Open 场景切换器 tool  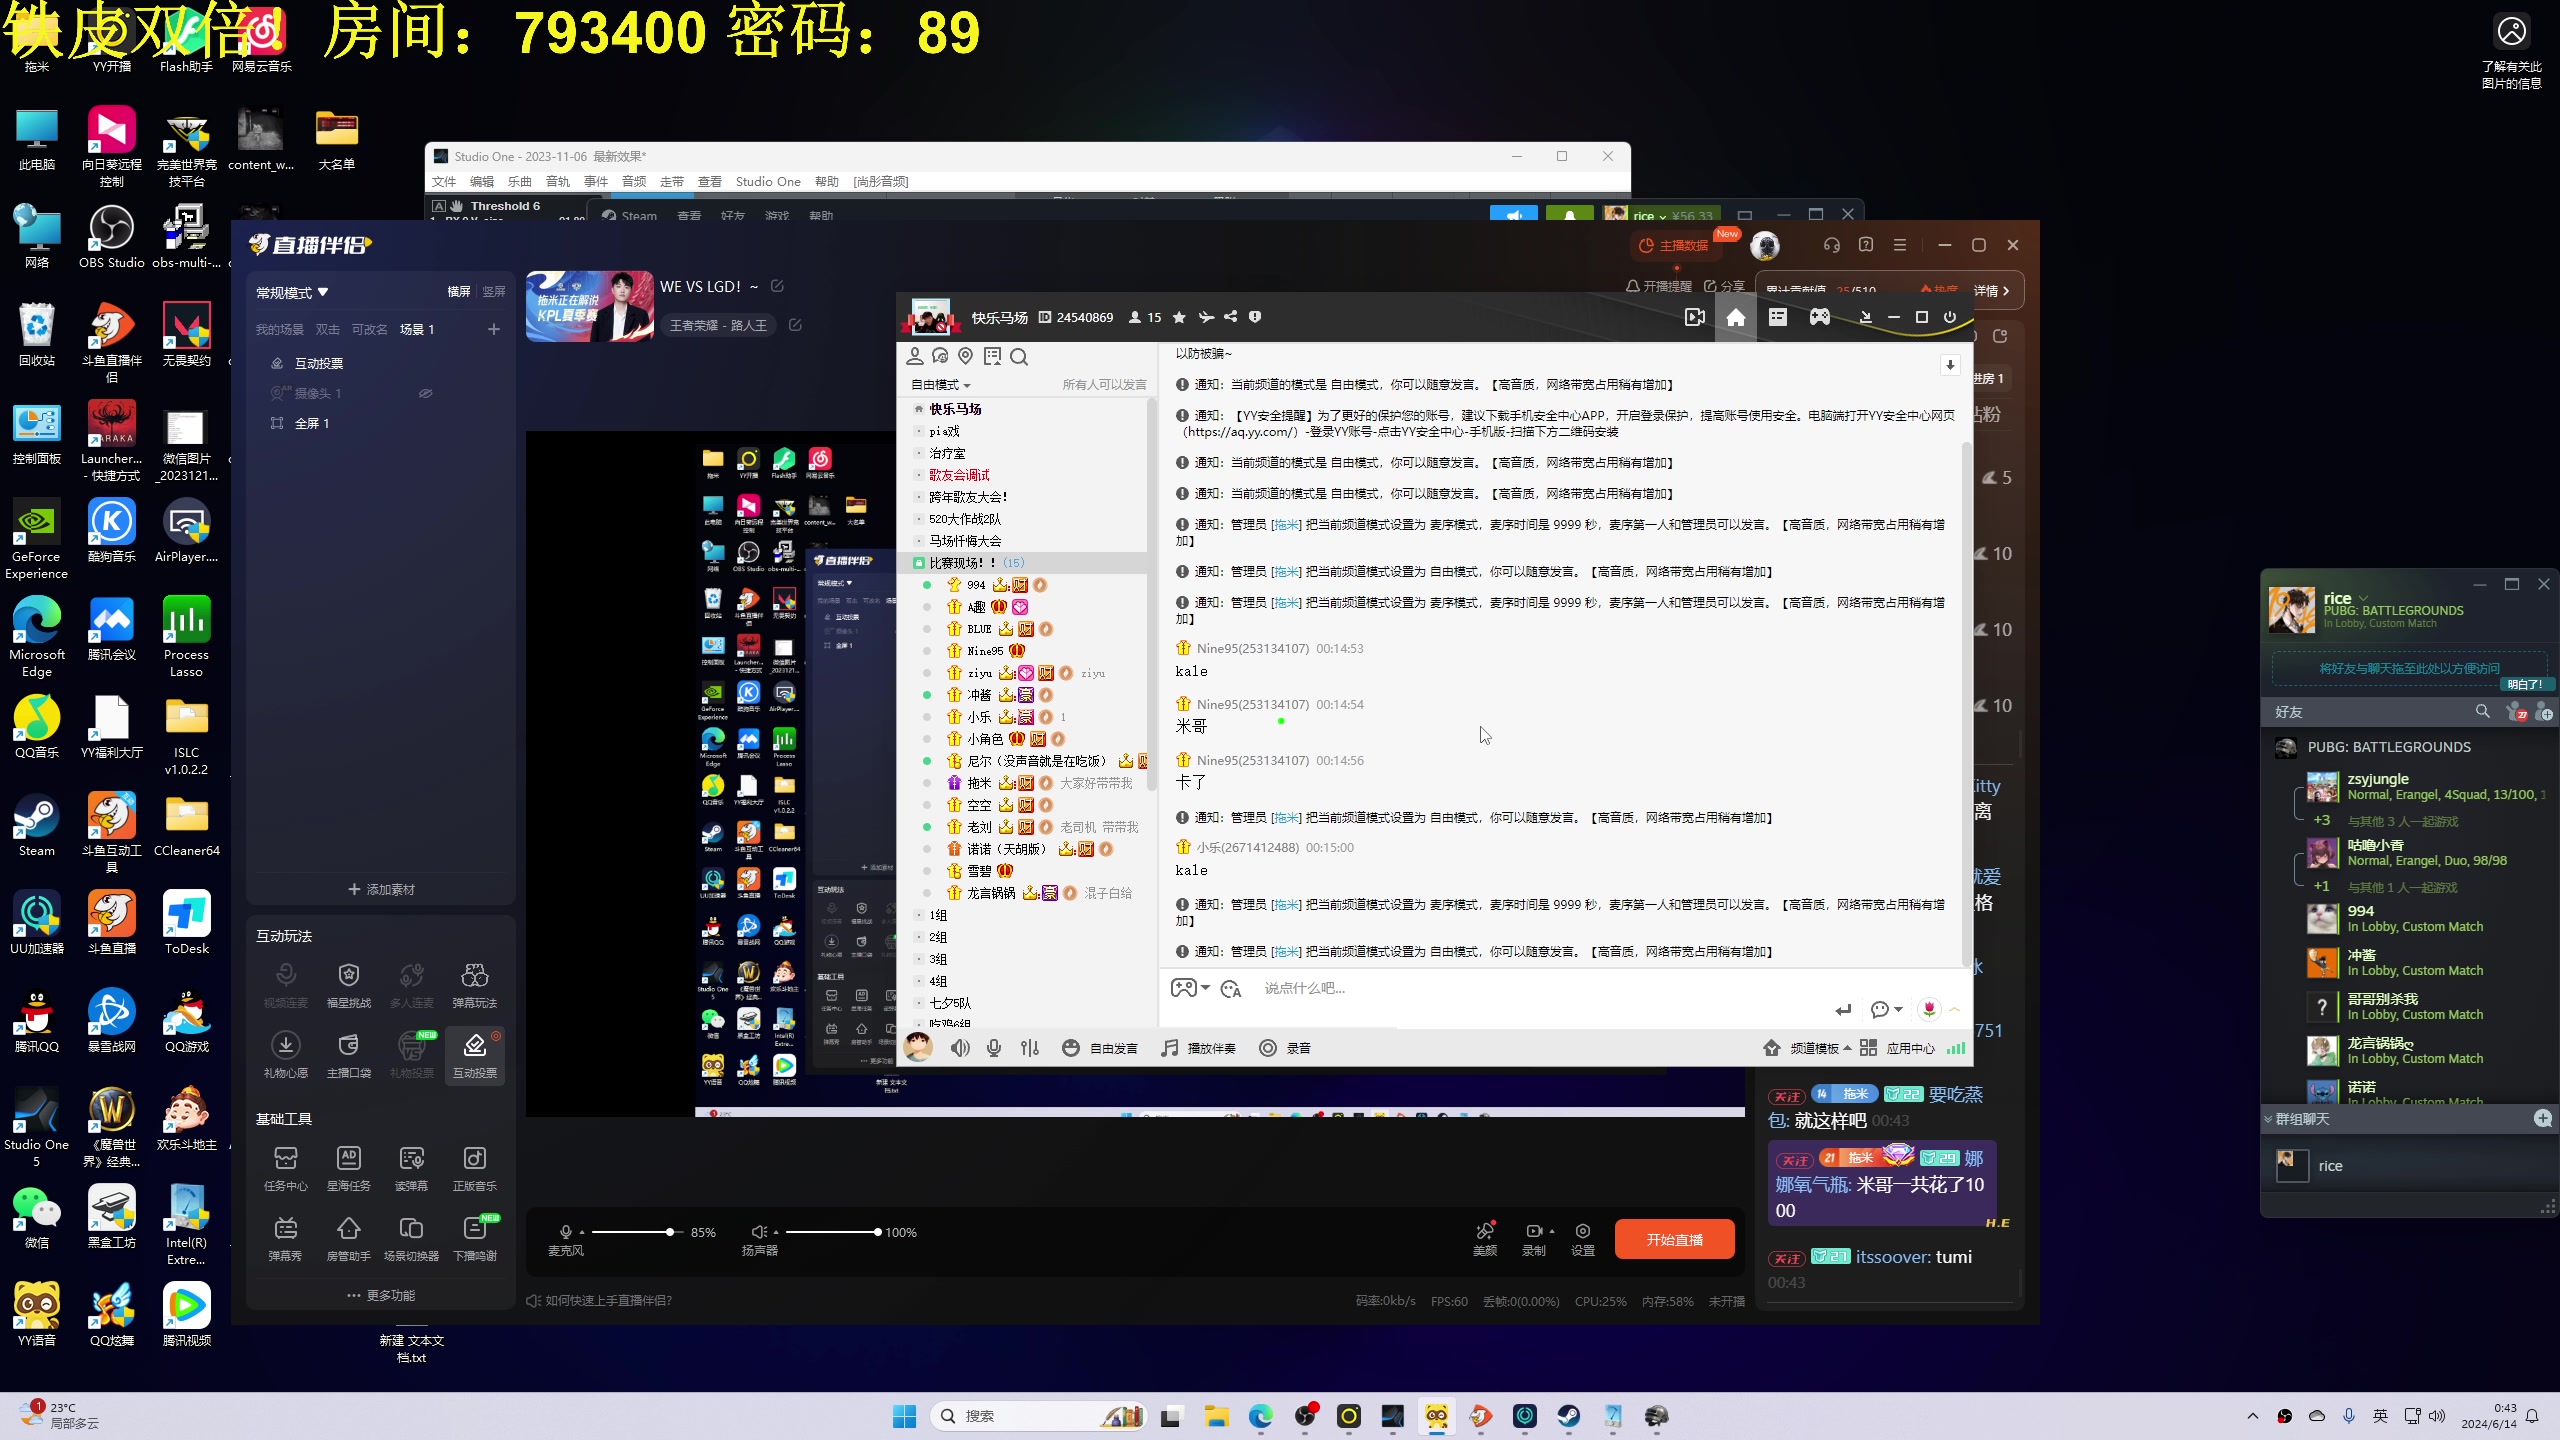pyautogui.click(x=411, y=1237)
